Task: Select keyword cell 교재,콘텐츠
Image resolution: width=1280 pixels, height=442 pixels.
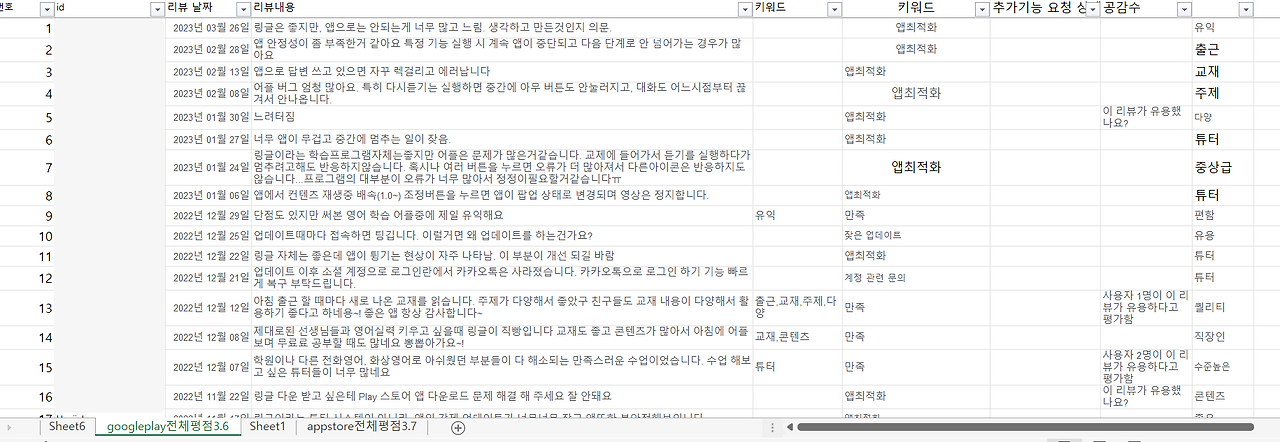Action: (x=797, y=337)
